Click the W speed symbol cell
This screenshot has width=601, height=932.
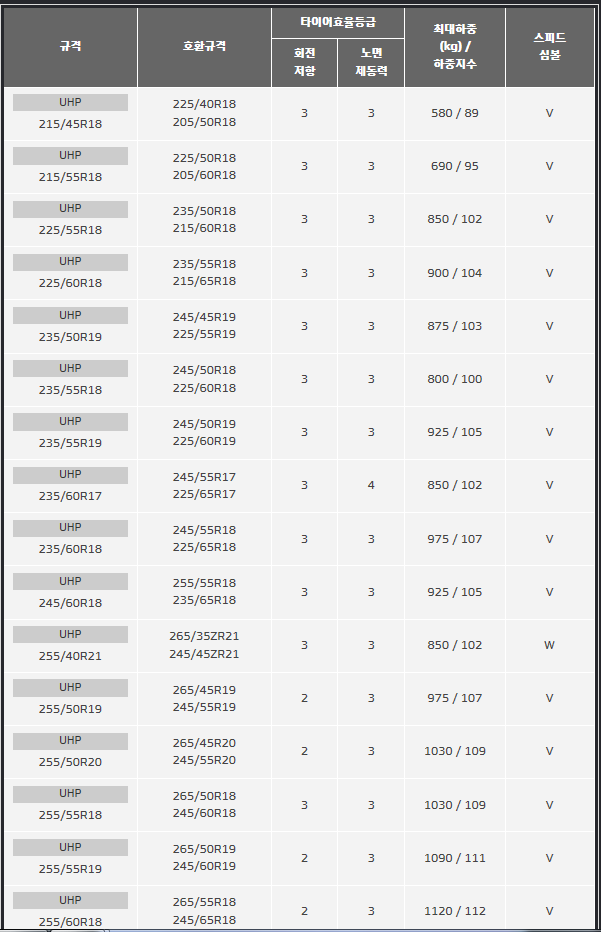(x=549, y=645)
